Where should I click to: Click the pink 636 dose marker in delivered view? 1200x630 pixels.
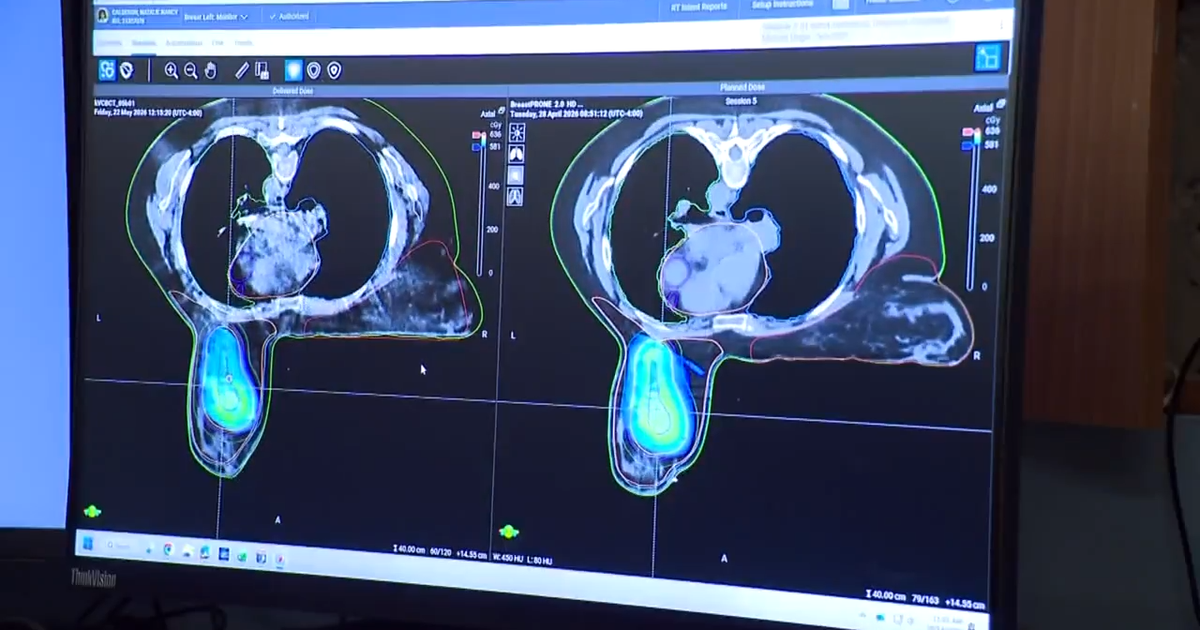coord(476,134)
